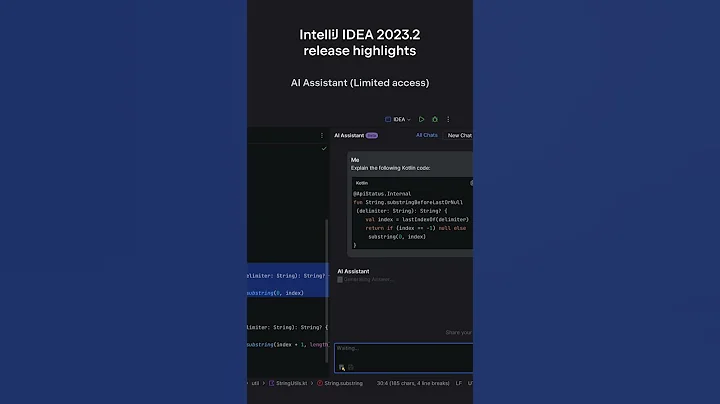The height and width of the screenshot is (404, 720).
Task: Click the 'substring(index + 1, length' editor line
Action: (x=288, y=345)
